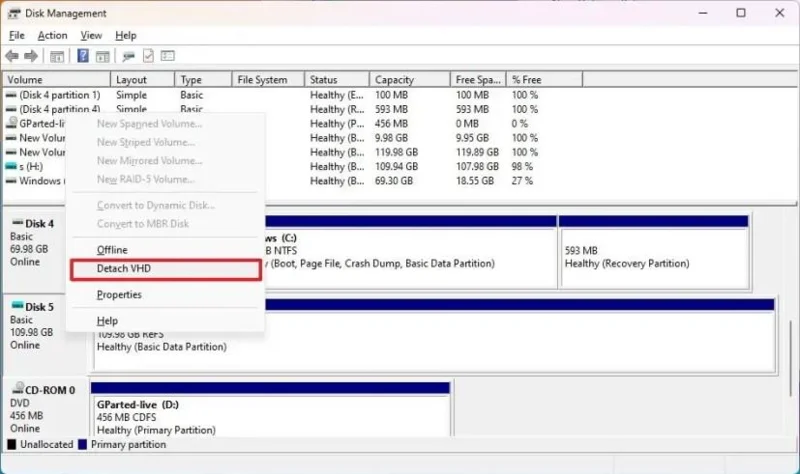Image resolution: width=800 pixels, height=474 pixels.
Task: Click the drive icon beside Disk 4 partition 1
Action: coord(11,95)
